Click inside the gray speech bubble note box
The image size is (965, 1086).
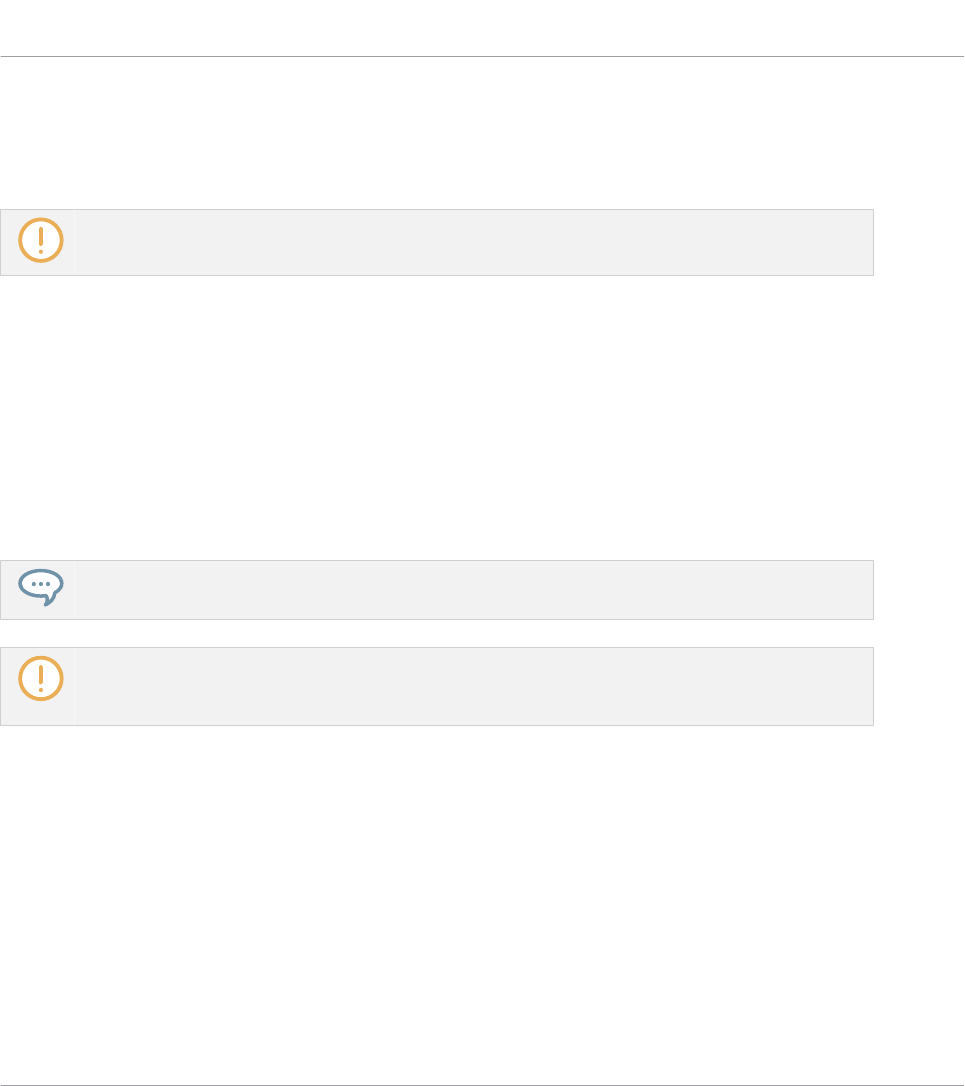[436, 590]
